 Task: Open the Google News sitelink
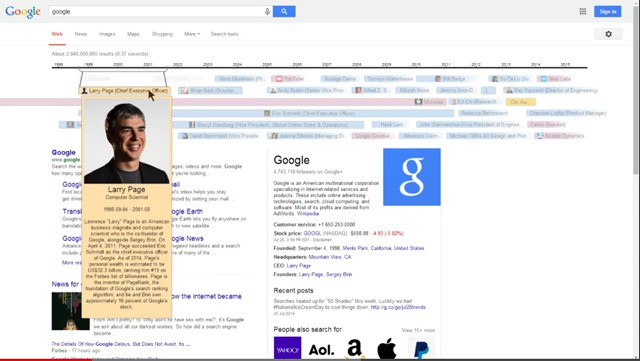(x=188, y=238)
